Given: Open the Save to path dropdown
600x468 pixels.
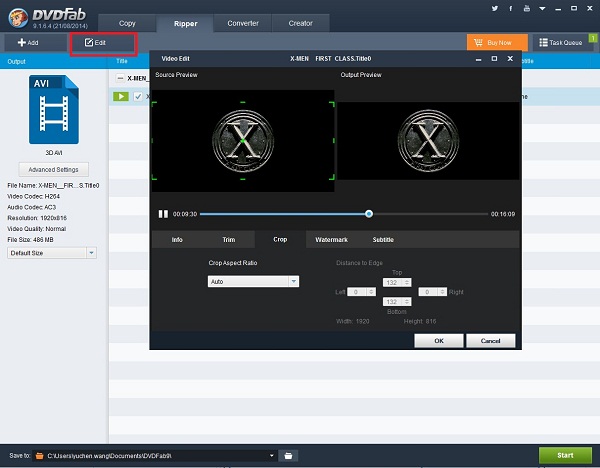Looking at the screenshot, I should coord(271,455).
